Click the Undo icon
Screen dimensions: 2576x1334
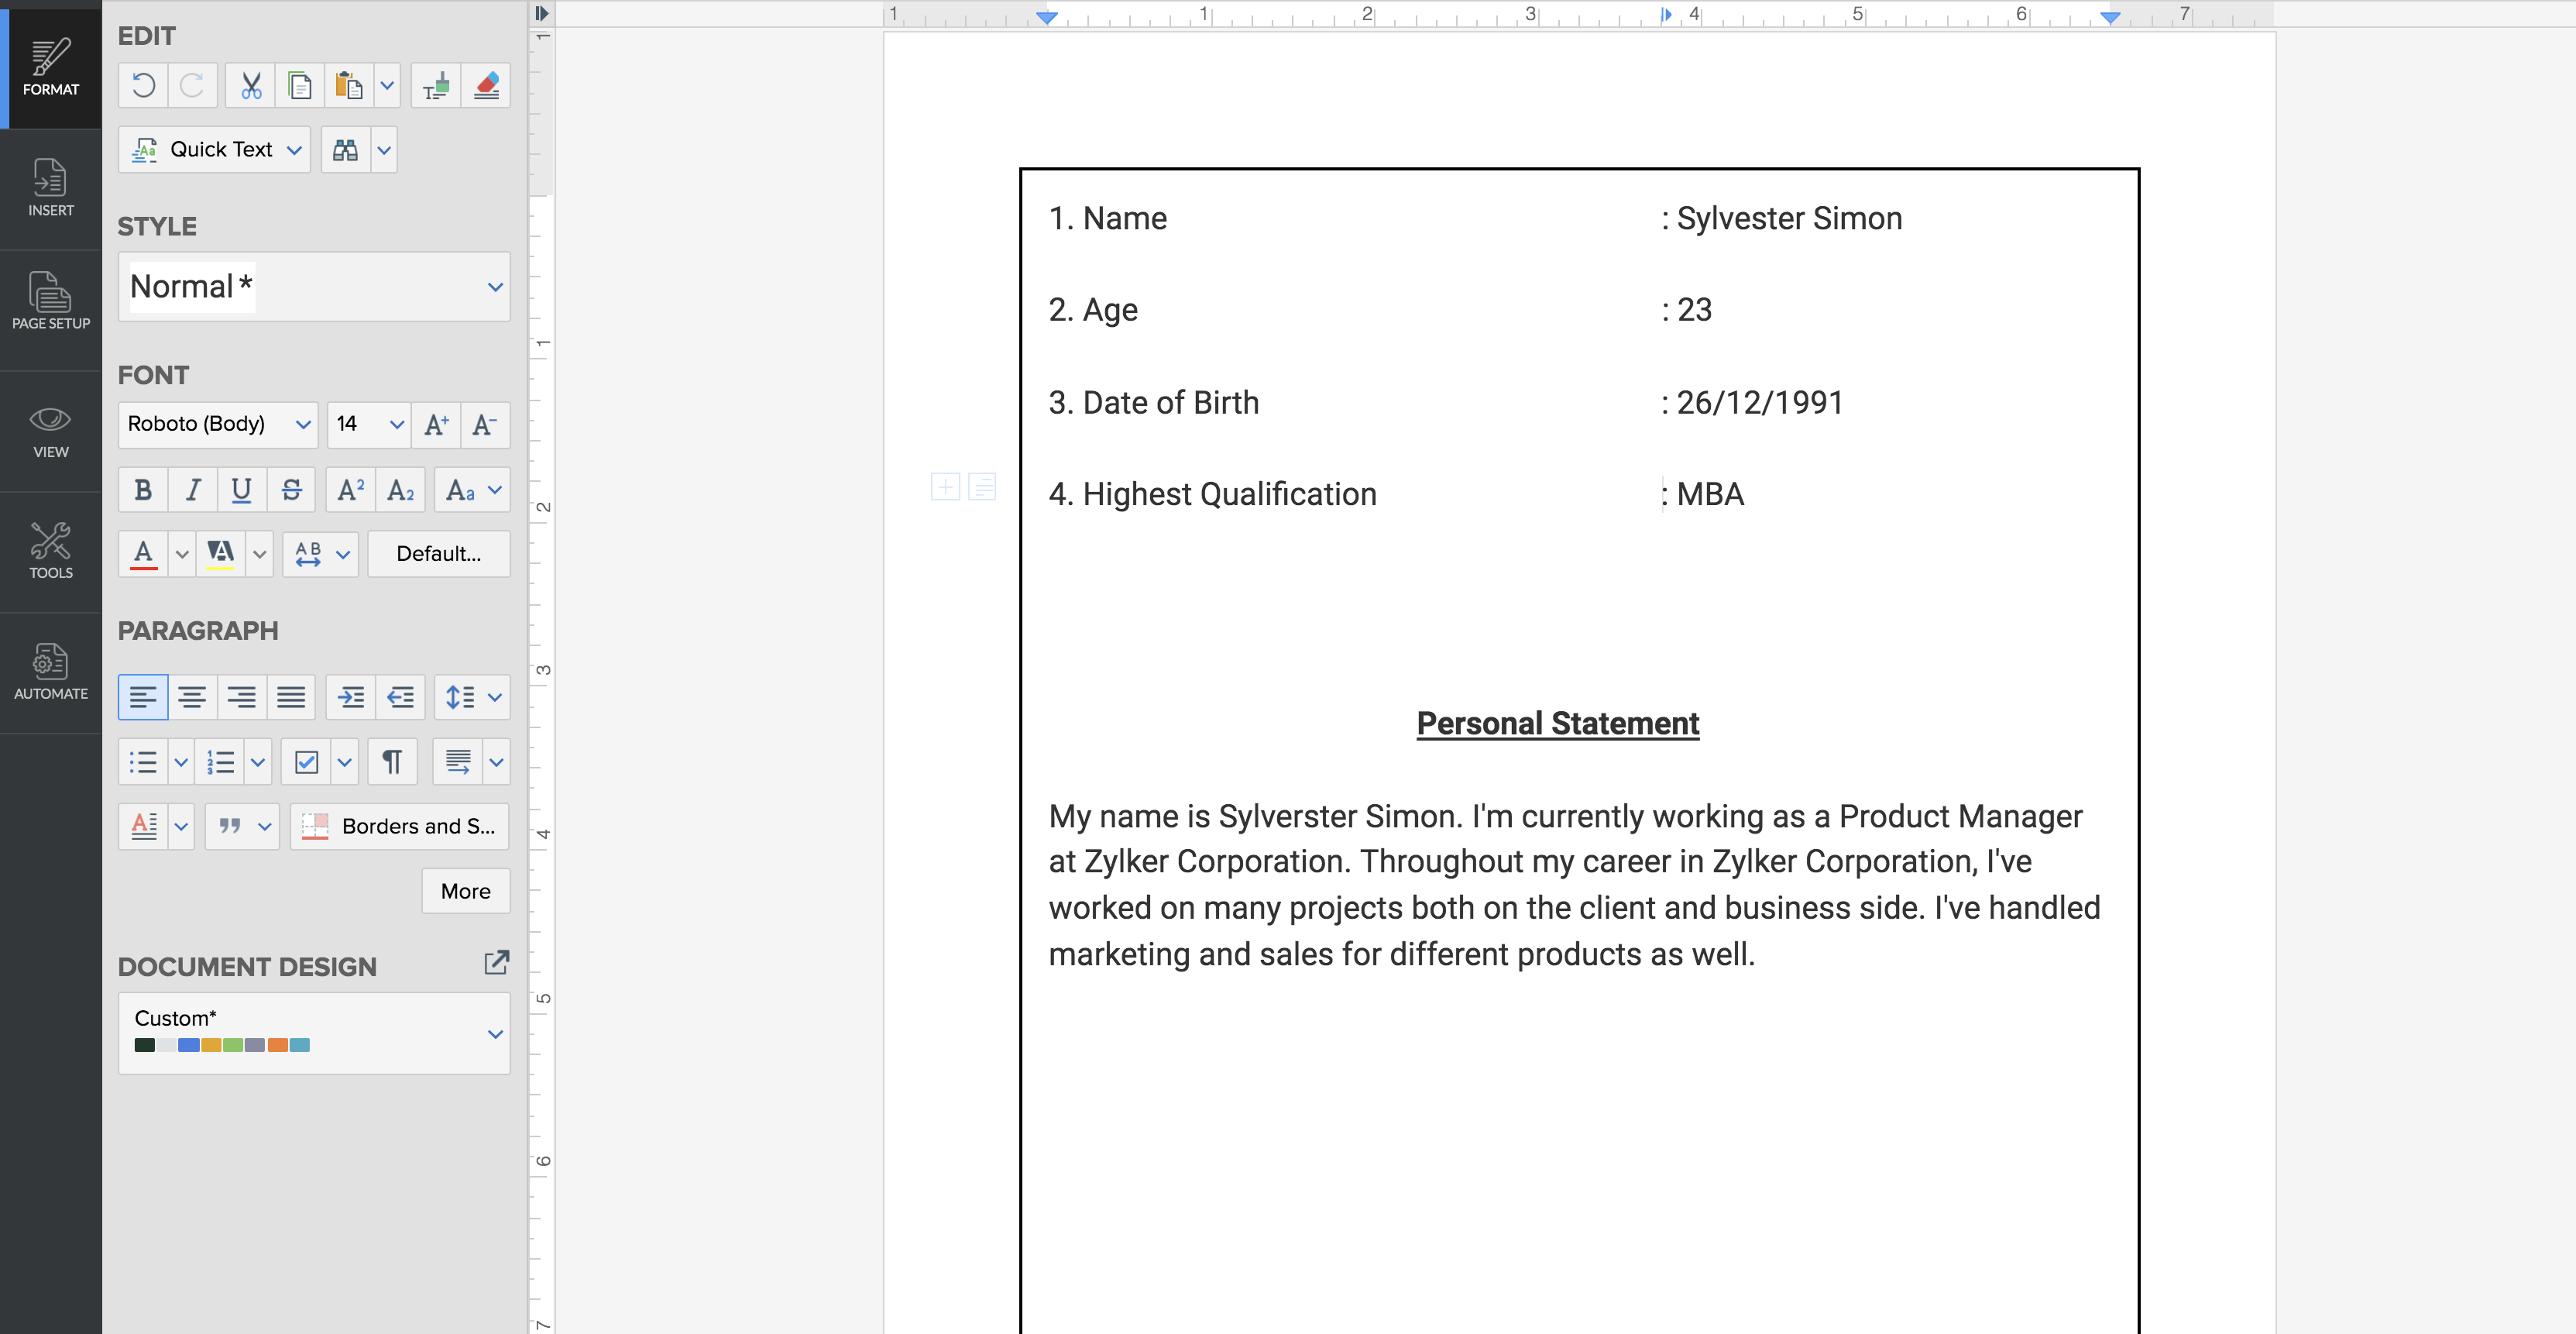click(x=143, y=86)
